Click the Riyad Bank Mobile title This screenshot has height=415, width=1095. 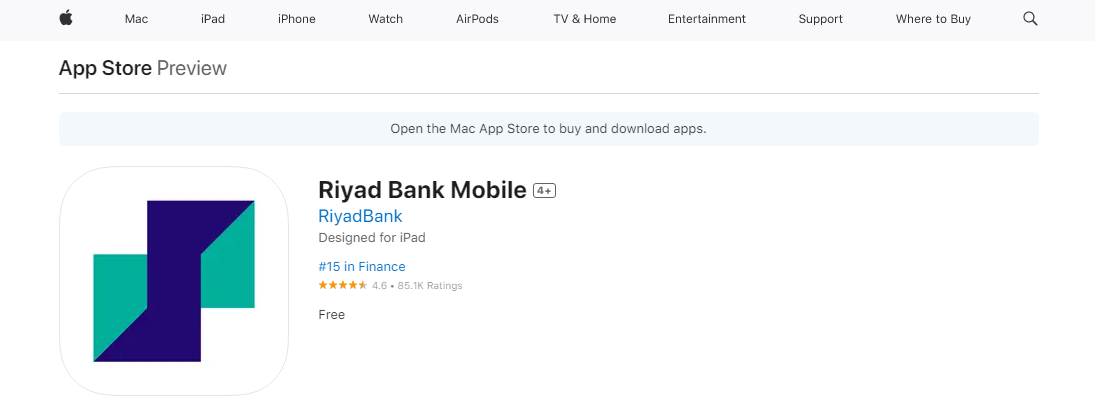point(422,190)
